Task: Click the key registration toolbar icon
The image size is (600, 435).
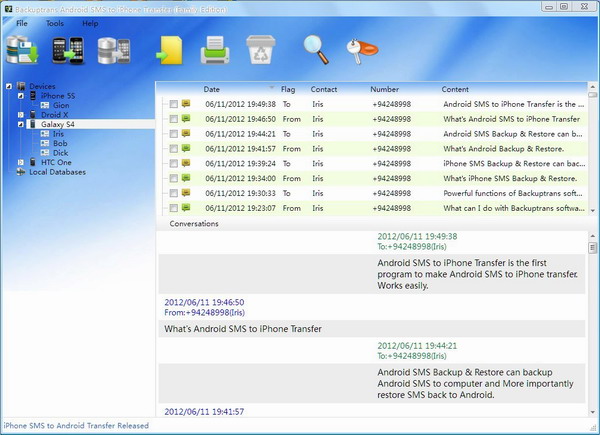Action: (x=362, y=51)
